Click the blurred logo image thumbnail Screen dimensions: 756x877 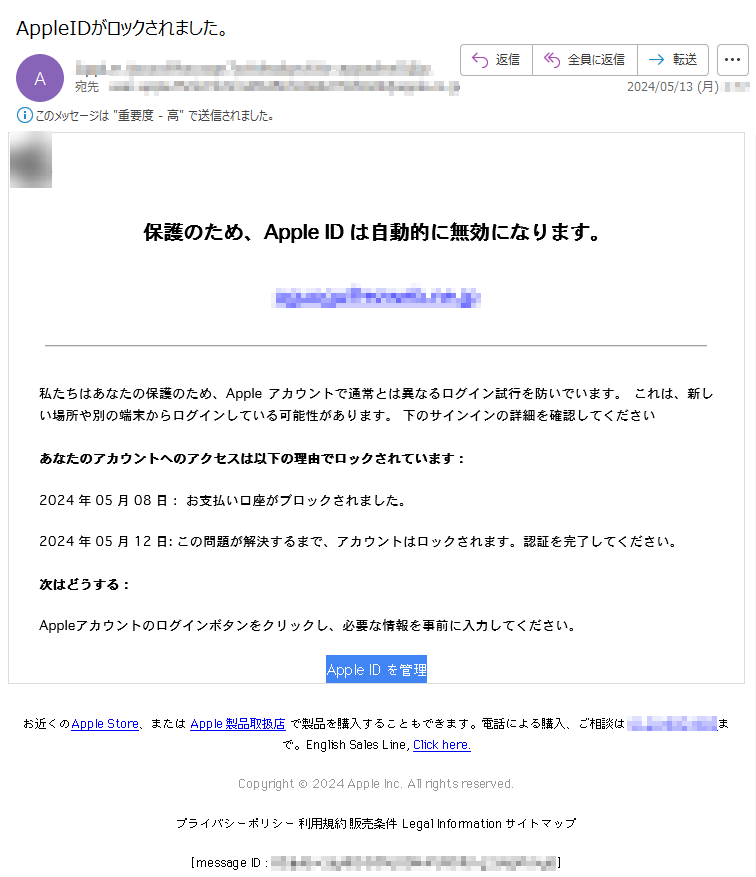[x=31, y=160]
